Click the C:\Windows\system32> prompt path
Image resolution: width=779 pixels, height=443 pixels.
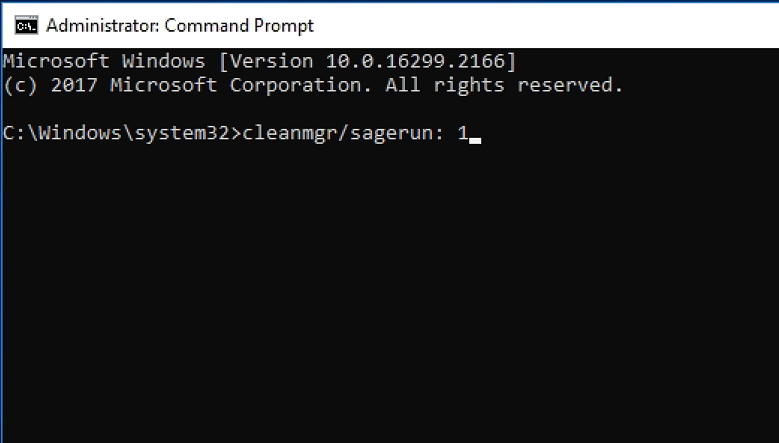tap(120, 133)
